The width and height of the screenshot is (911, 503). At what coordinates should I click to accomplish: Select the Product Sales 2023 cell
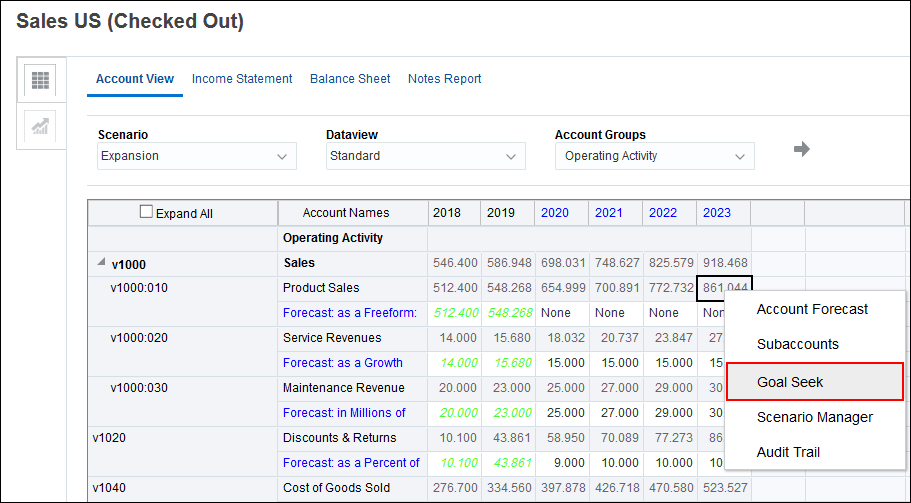724,288
